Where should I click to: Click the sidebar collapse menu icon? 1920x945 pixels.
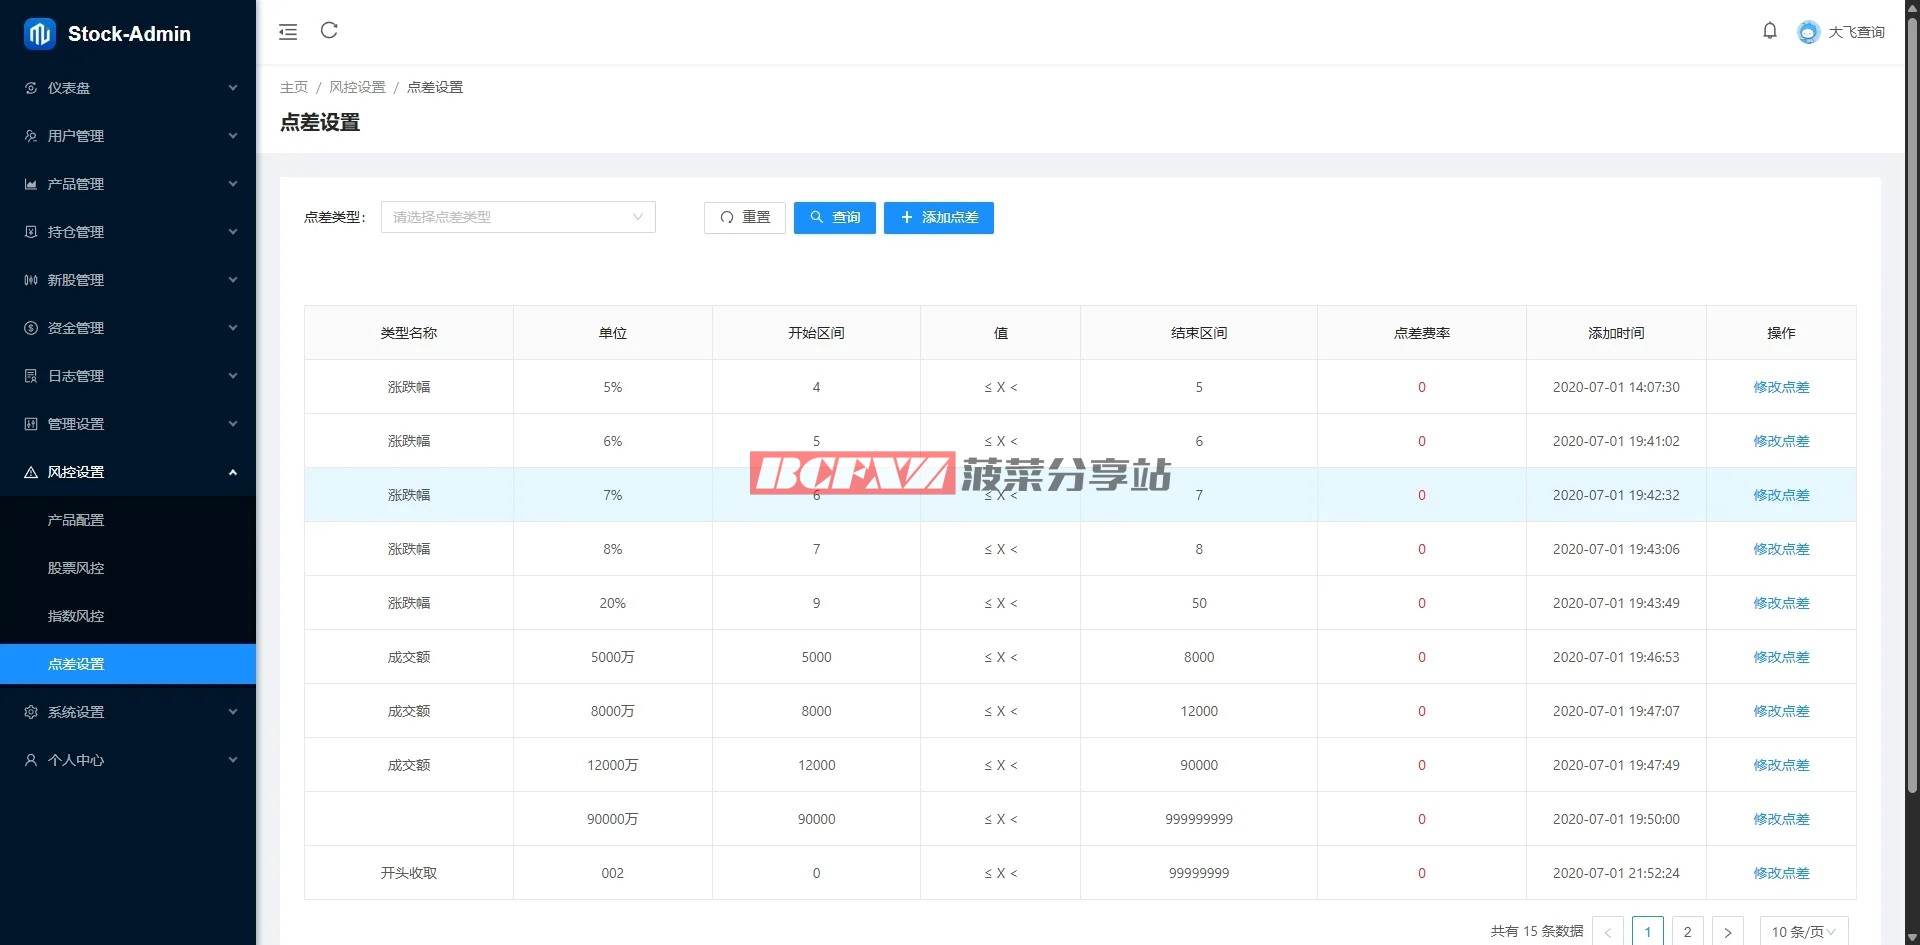tap(288, 32)
